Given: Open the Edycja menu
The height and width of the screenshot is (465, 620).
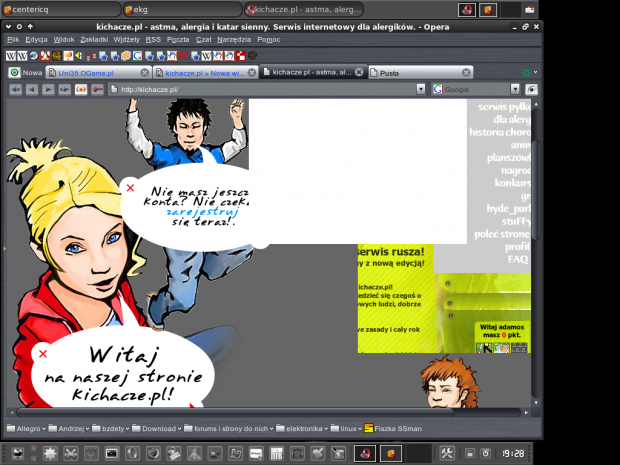Looking at the screenshot, I should pyautogui.click(x=36, y=40).
